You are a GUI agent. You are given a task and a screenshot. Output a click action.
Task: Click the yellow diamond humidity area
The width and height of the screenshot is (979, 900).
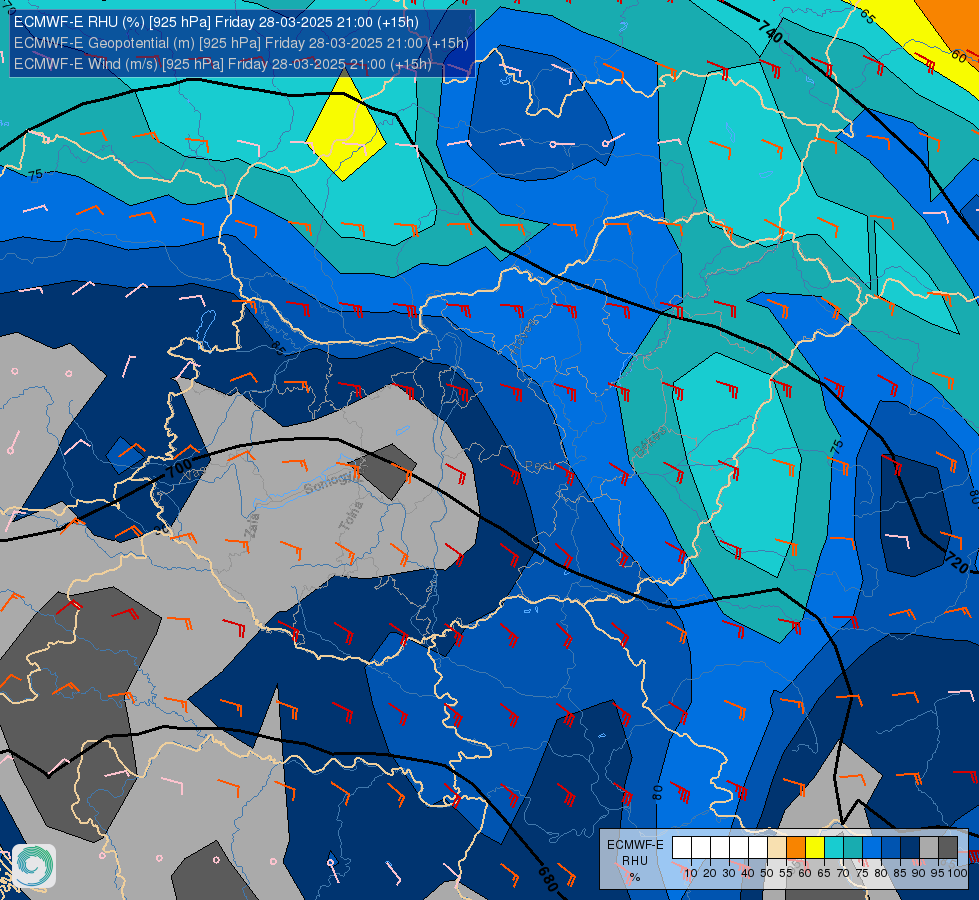(x=346, y=125)
